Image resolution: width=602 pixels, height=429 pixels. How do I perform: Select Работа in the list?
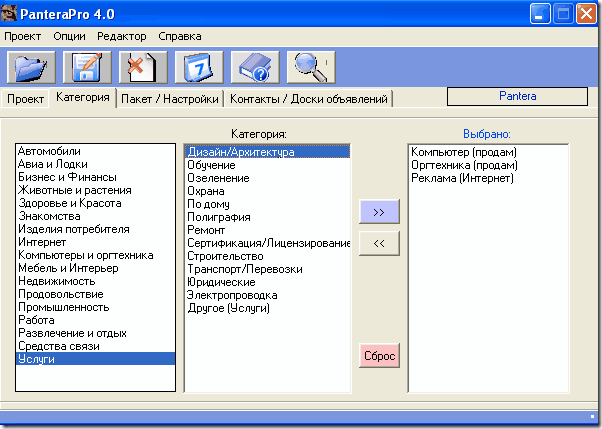point(95,320)
